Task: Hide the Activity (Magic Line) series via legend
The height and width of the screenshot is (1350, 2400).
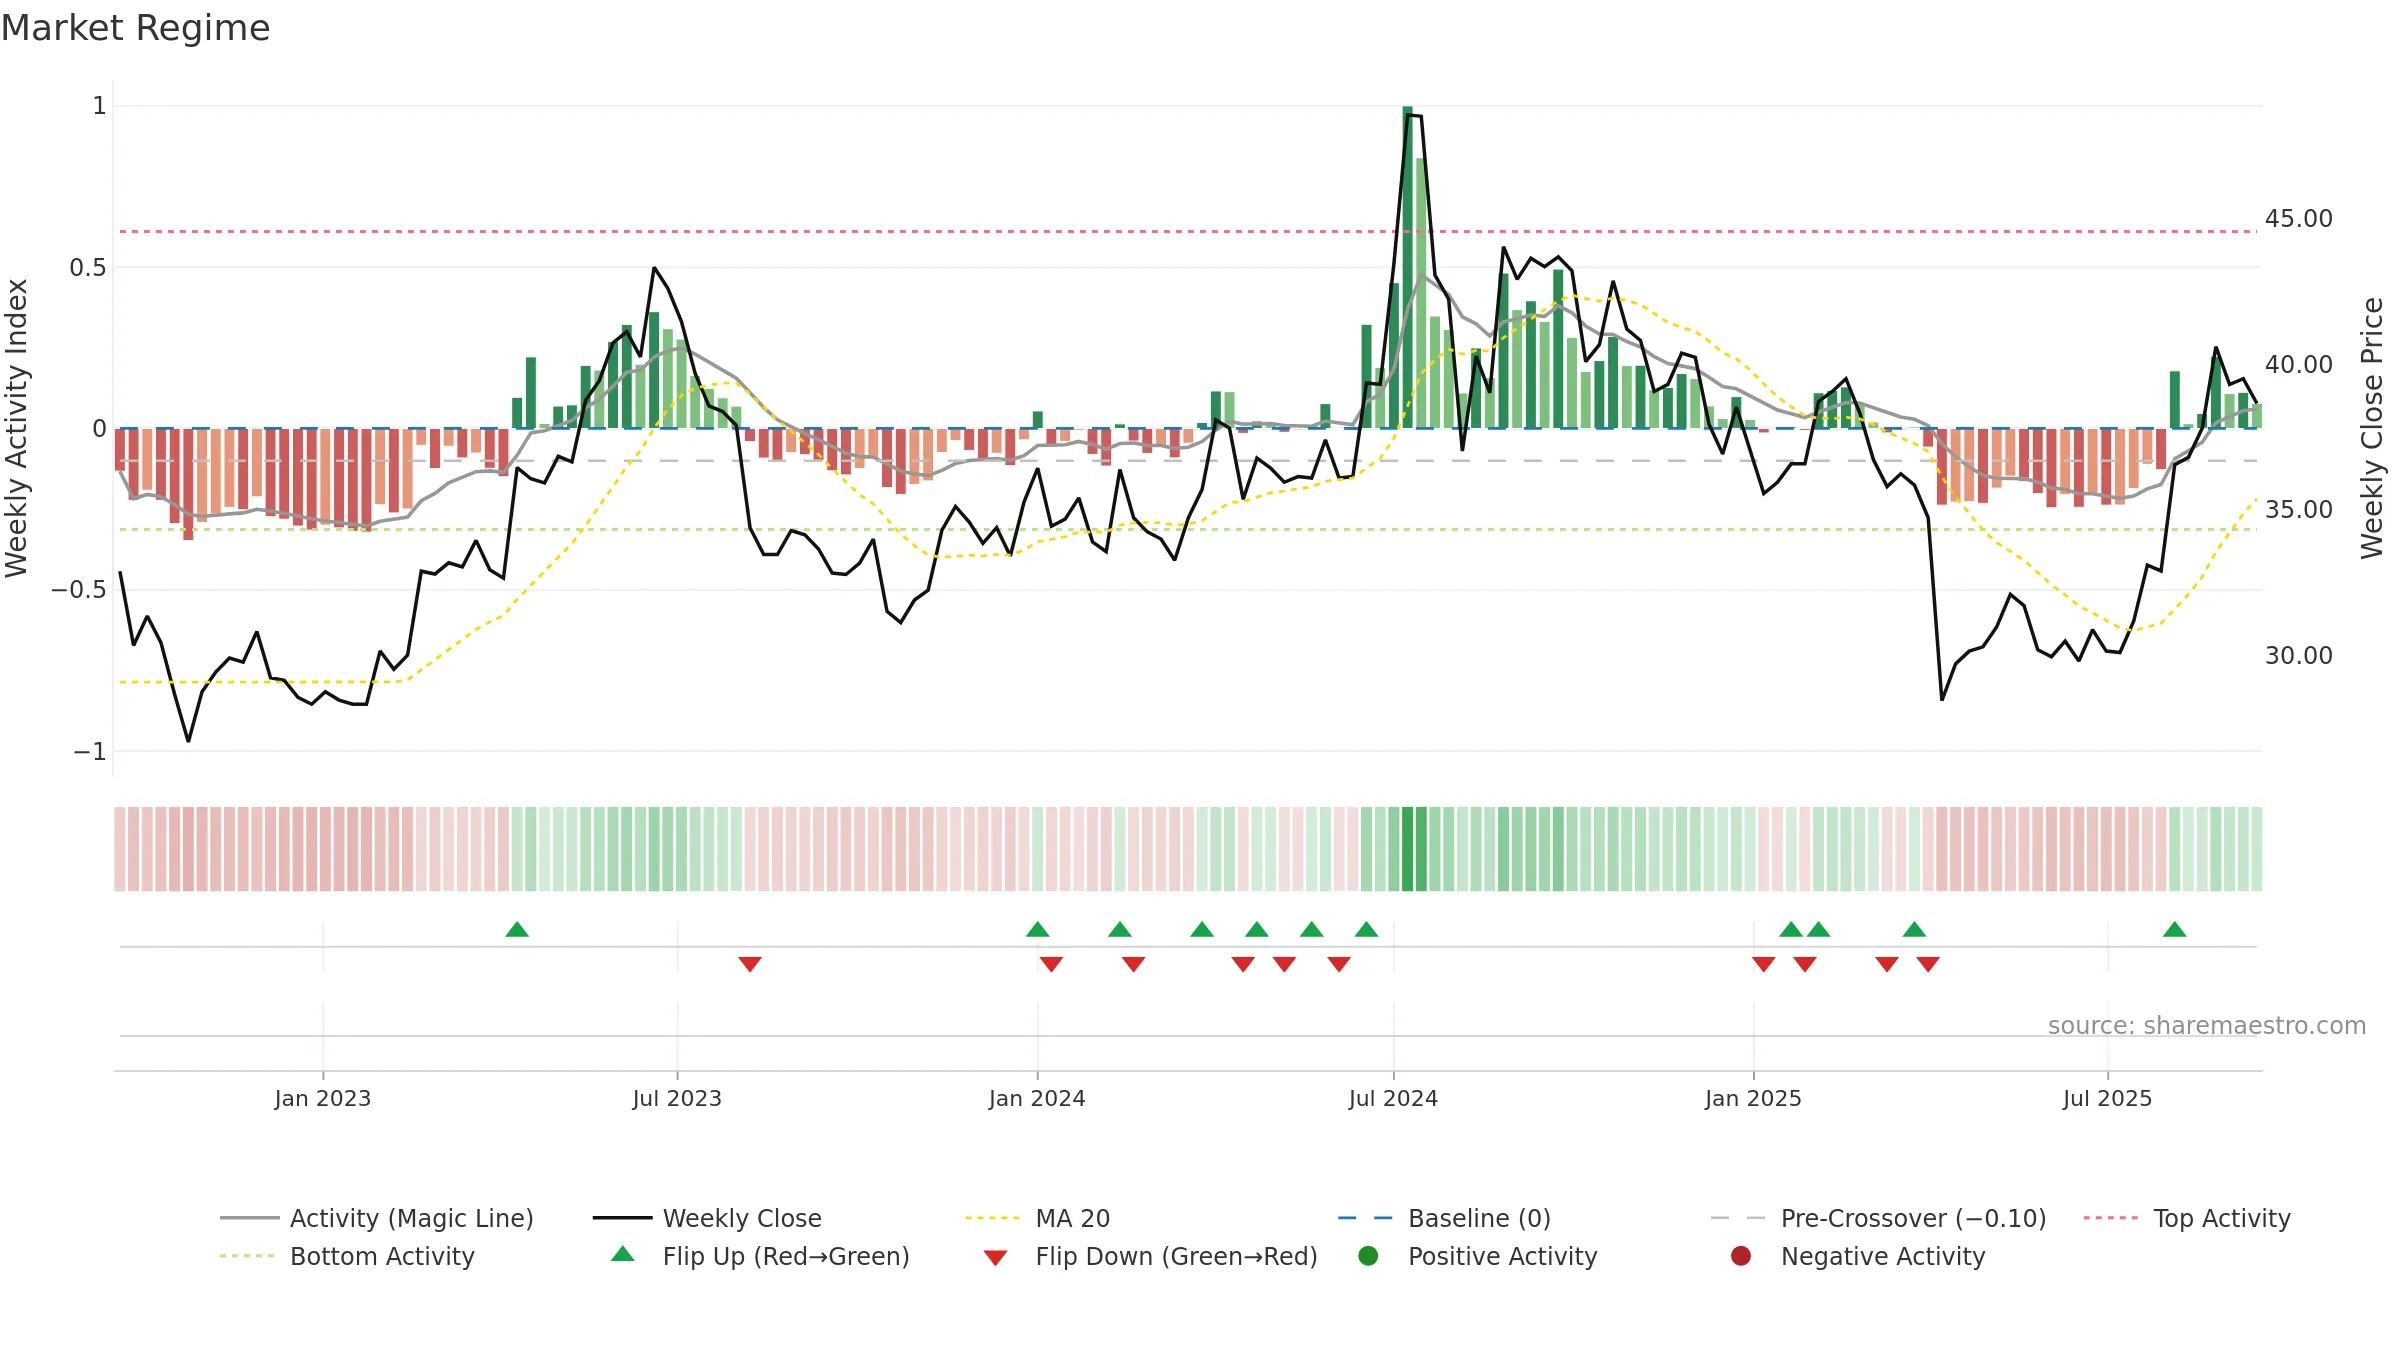Action: pyautogui.click(x=377, y=1218)
